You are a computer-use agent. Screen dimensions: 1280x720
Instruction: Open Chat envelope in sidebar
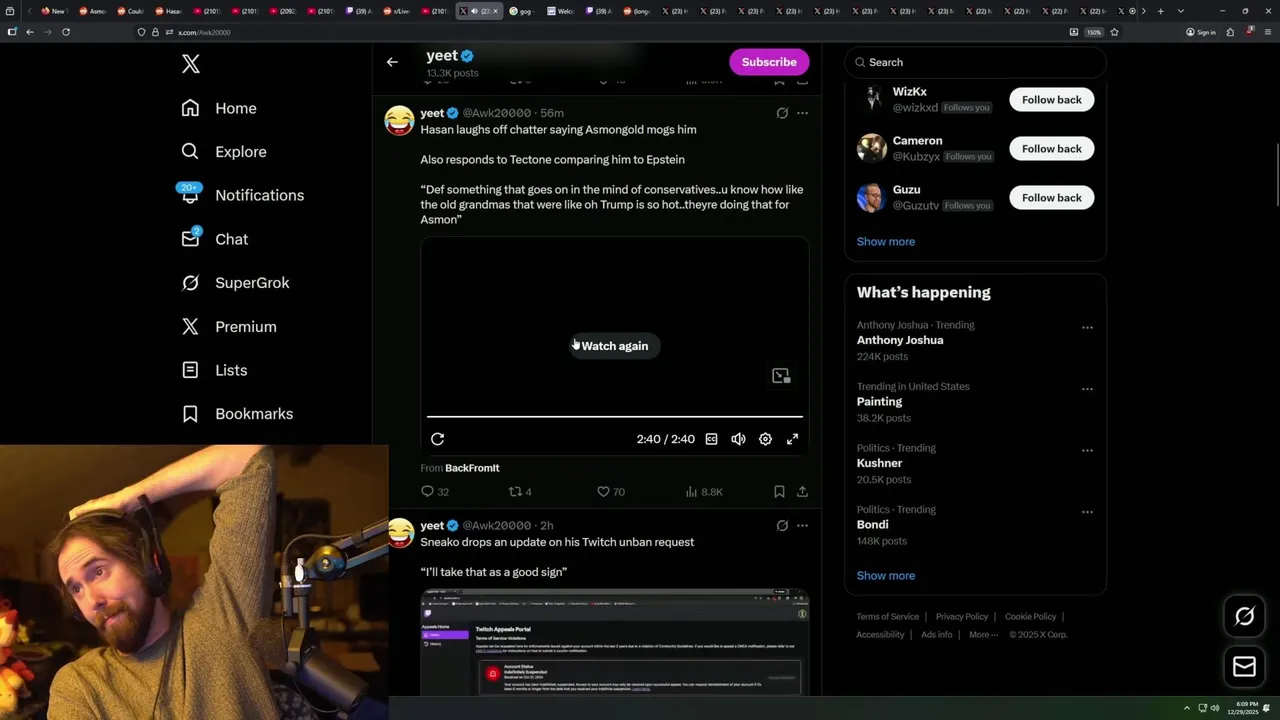click(x=190, y=238)
